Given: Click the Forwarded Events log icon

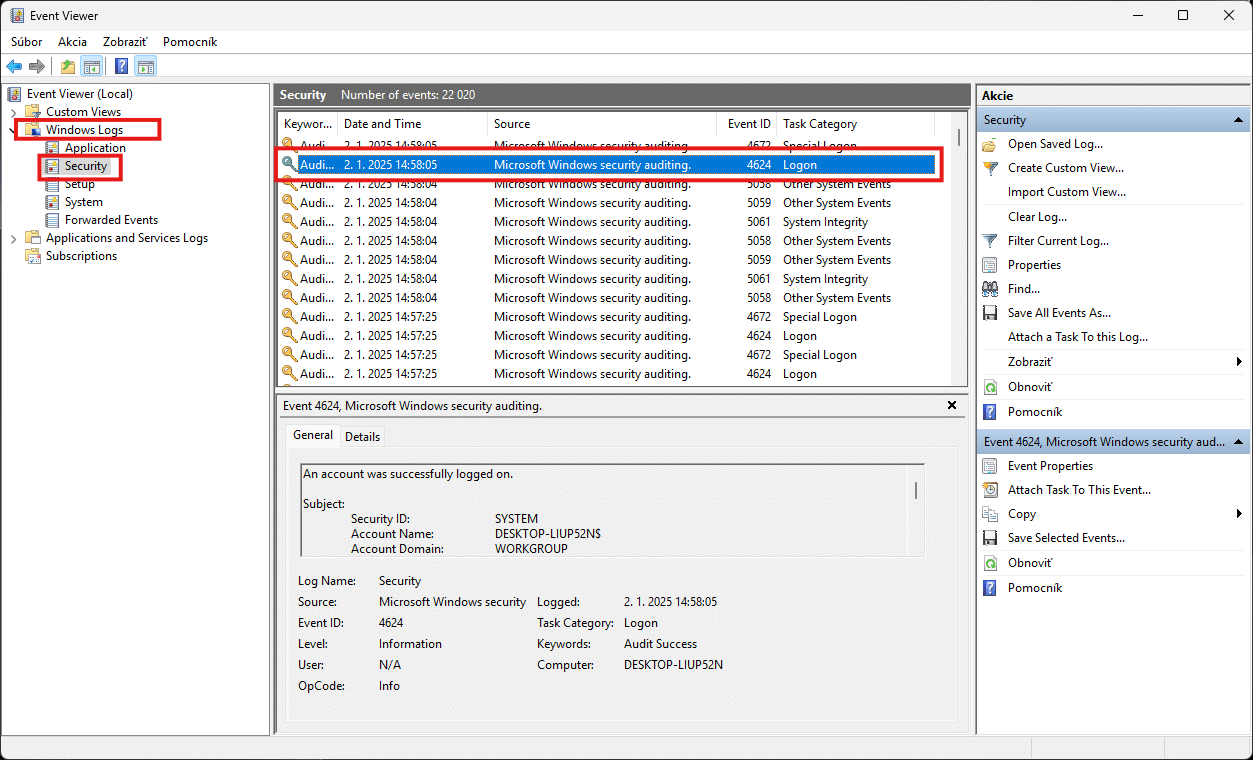Looking at the screenshot, I should tap(53, 220).
